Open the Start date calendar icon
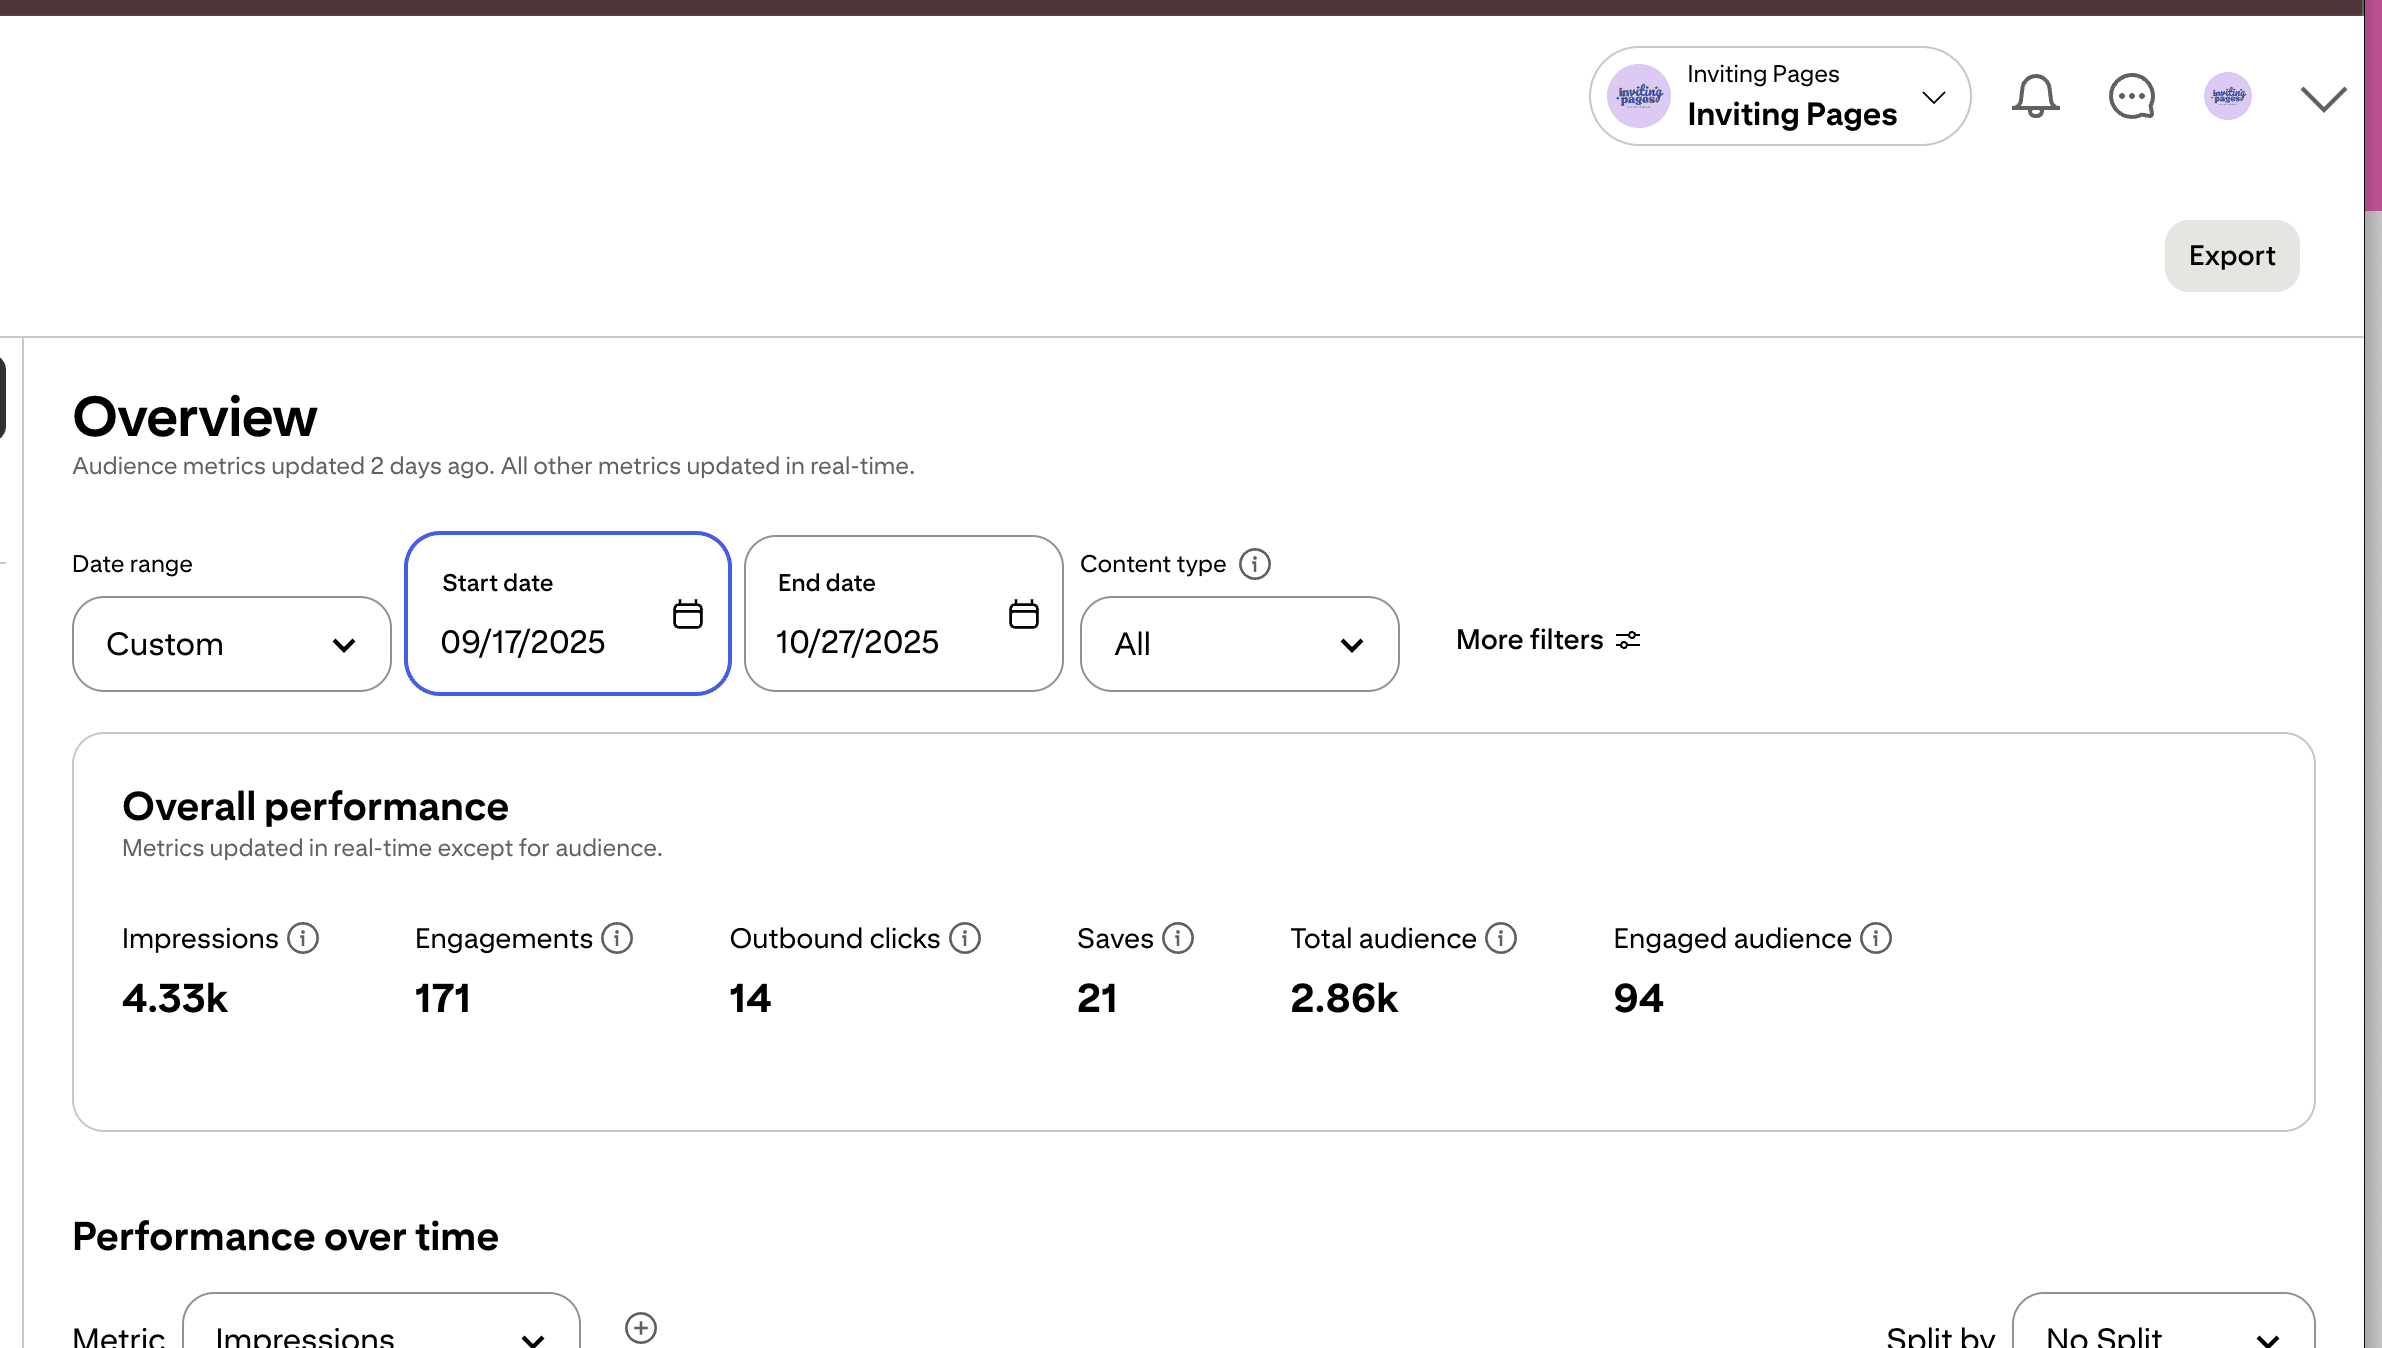Screen dimensions: 2382x1348 click(688, 614)
